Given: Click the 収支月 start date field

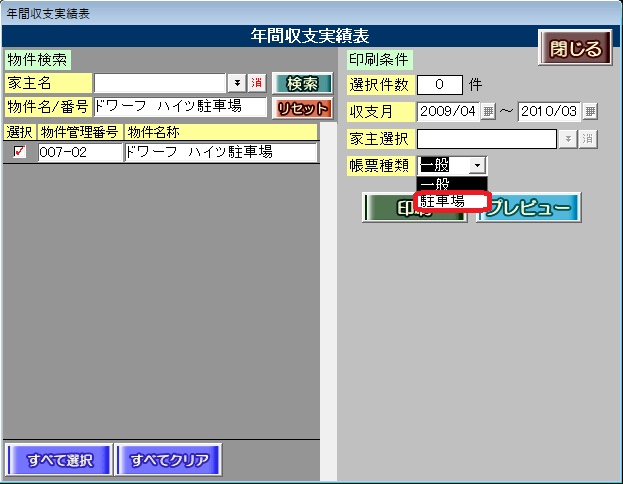Looking at the screenshot, I should [x=448, y=111].
